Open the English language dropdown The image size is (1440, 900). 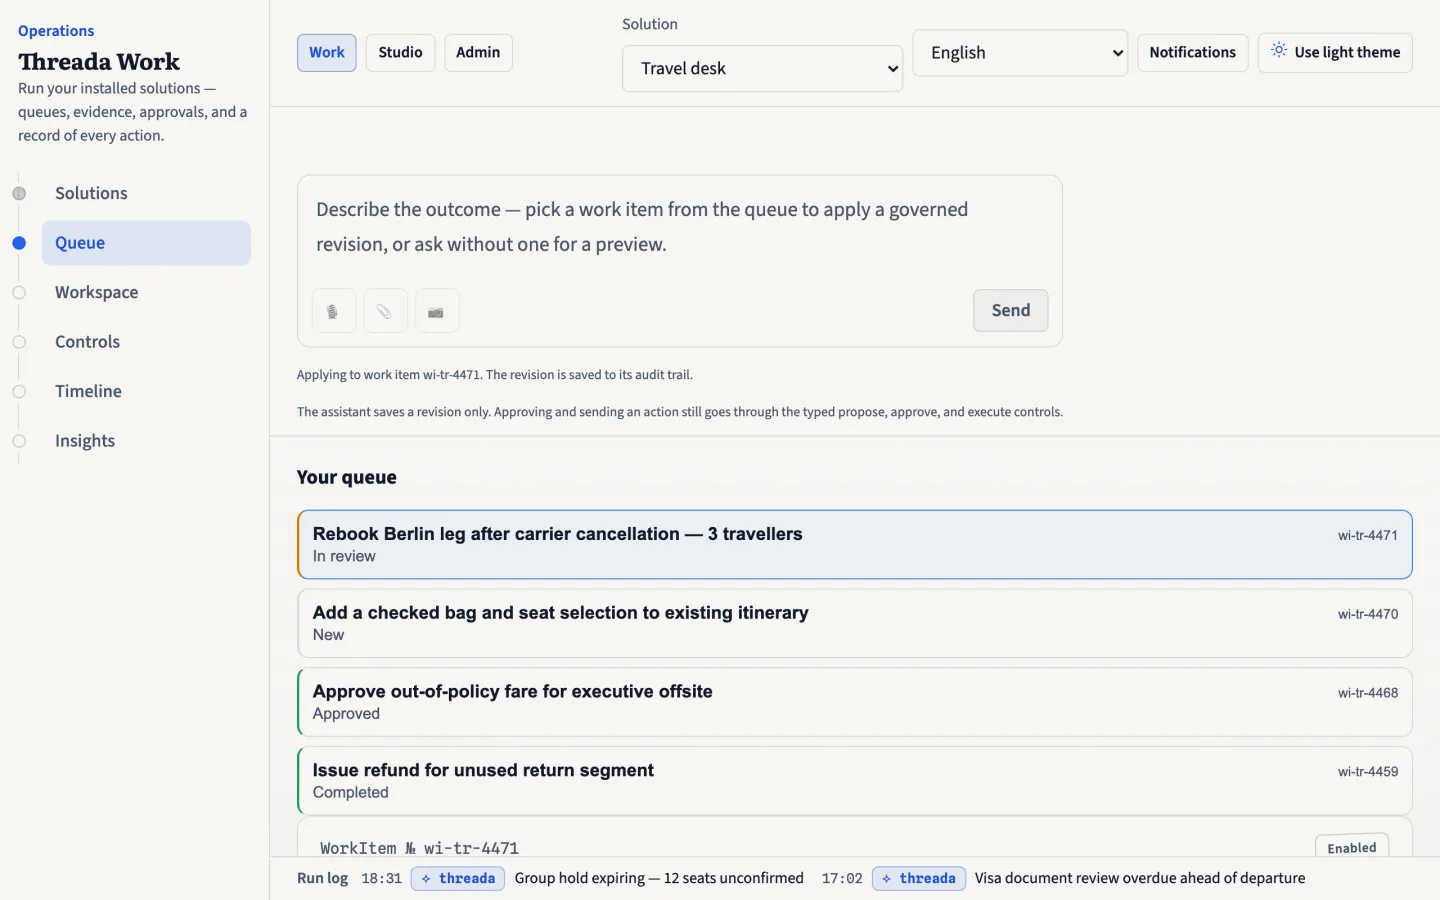coord(1020,52)
